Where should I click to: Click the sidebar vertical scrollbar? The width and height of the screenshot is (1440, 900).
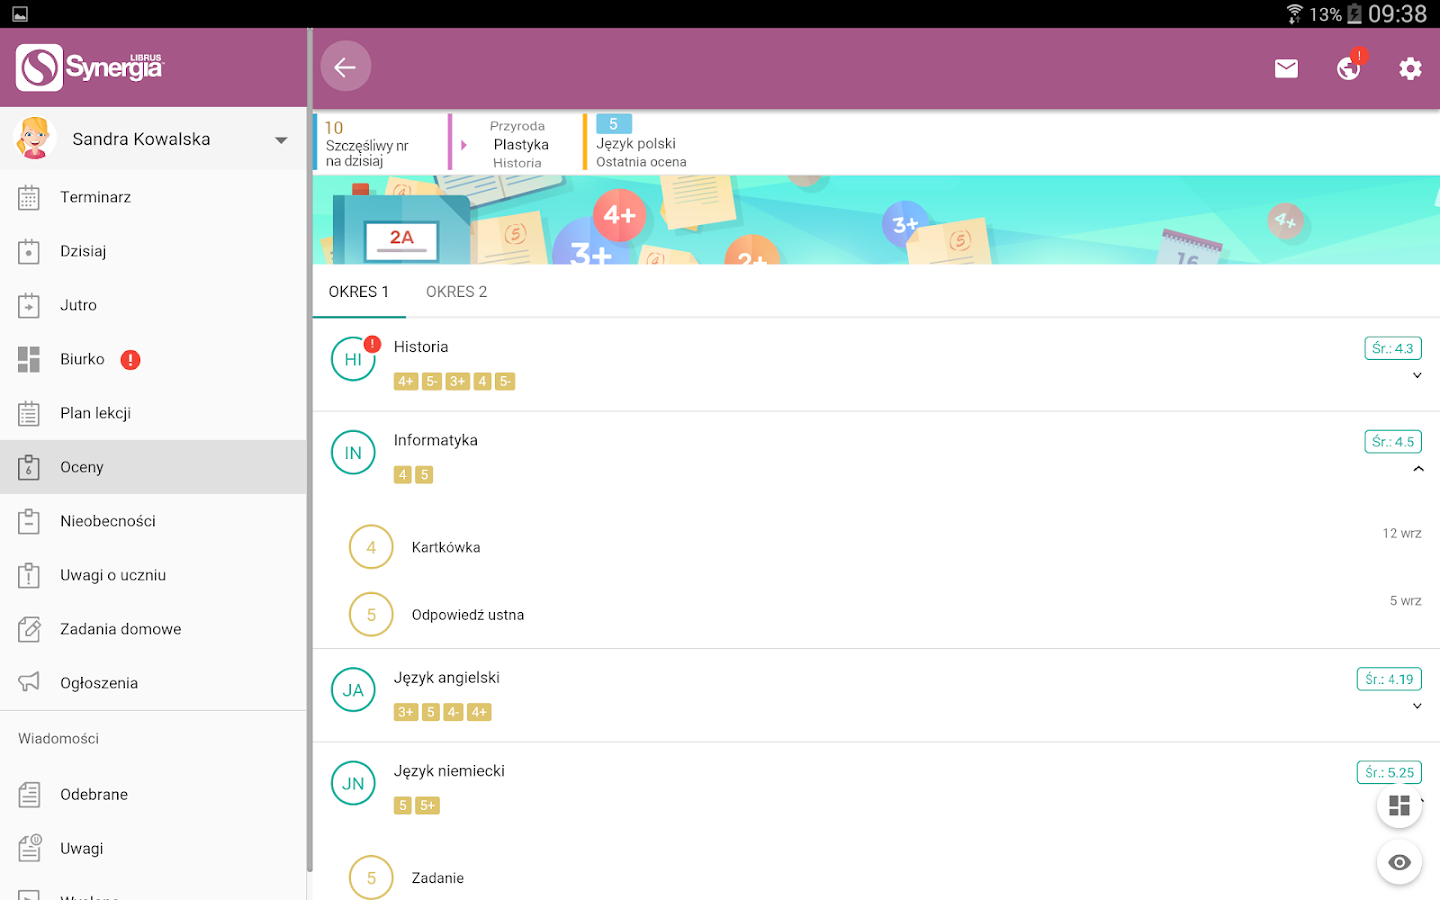(x=310, y=450)
